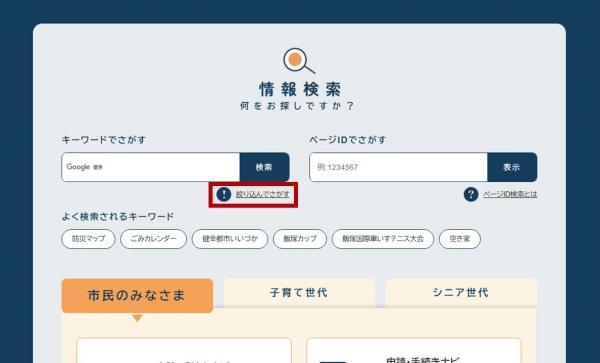Switch to the 市民のみなさま tab

137,295
